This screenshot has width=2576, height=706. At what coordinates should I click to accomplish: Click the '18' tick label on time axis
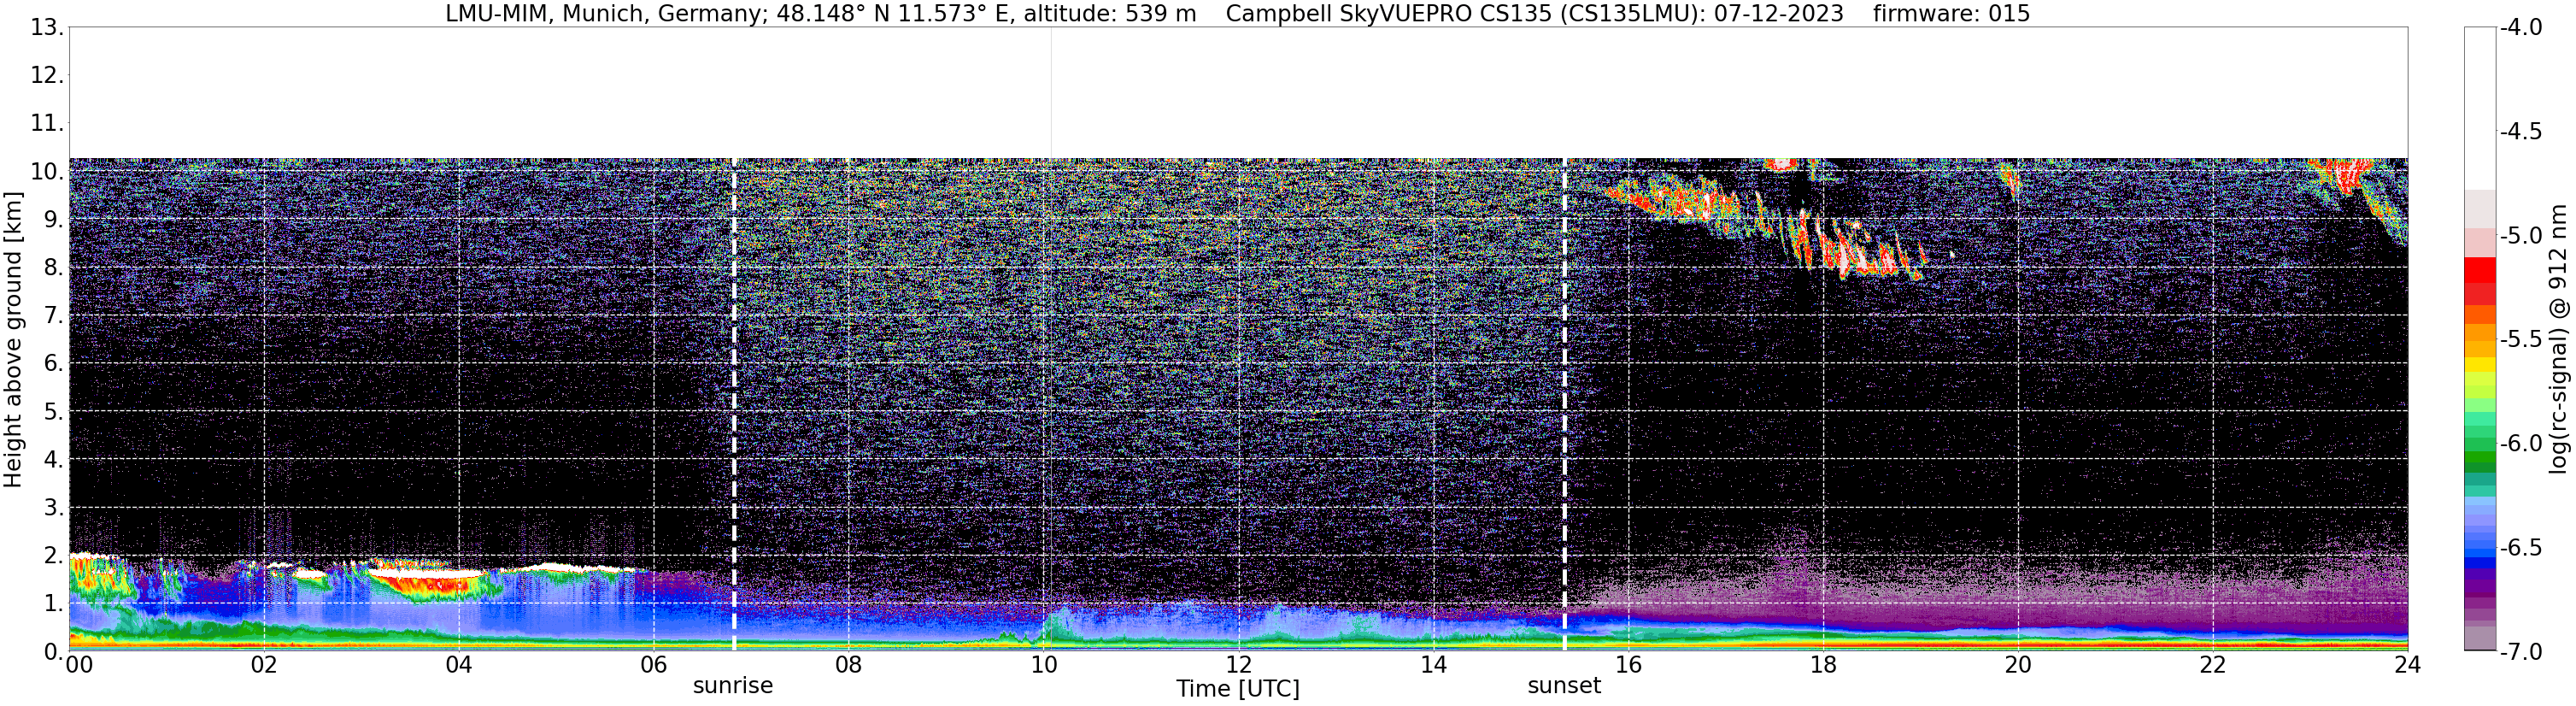tap(1823, 665)
